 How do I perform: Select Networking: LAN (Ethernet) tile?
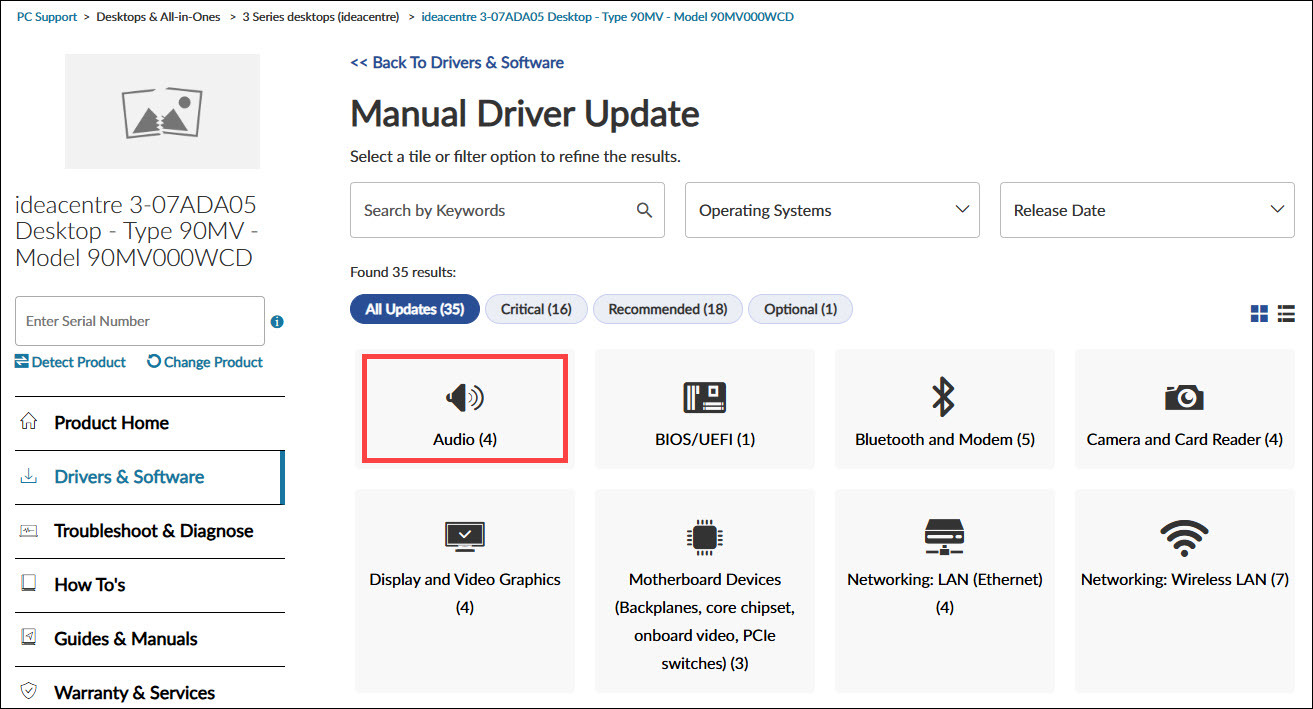944,564
